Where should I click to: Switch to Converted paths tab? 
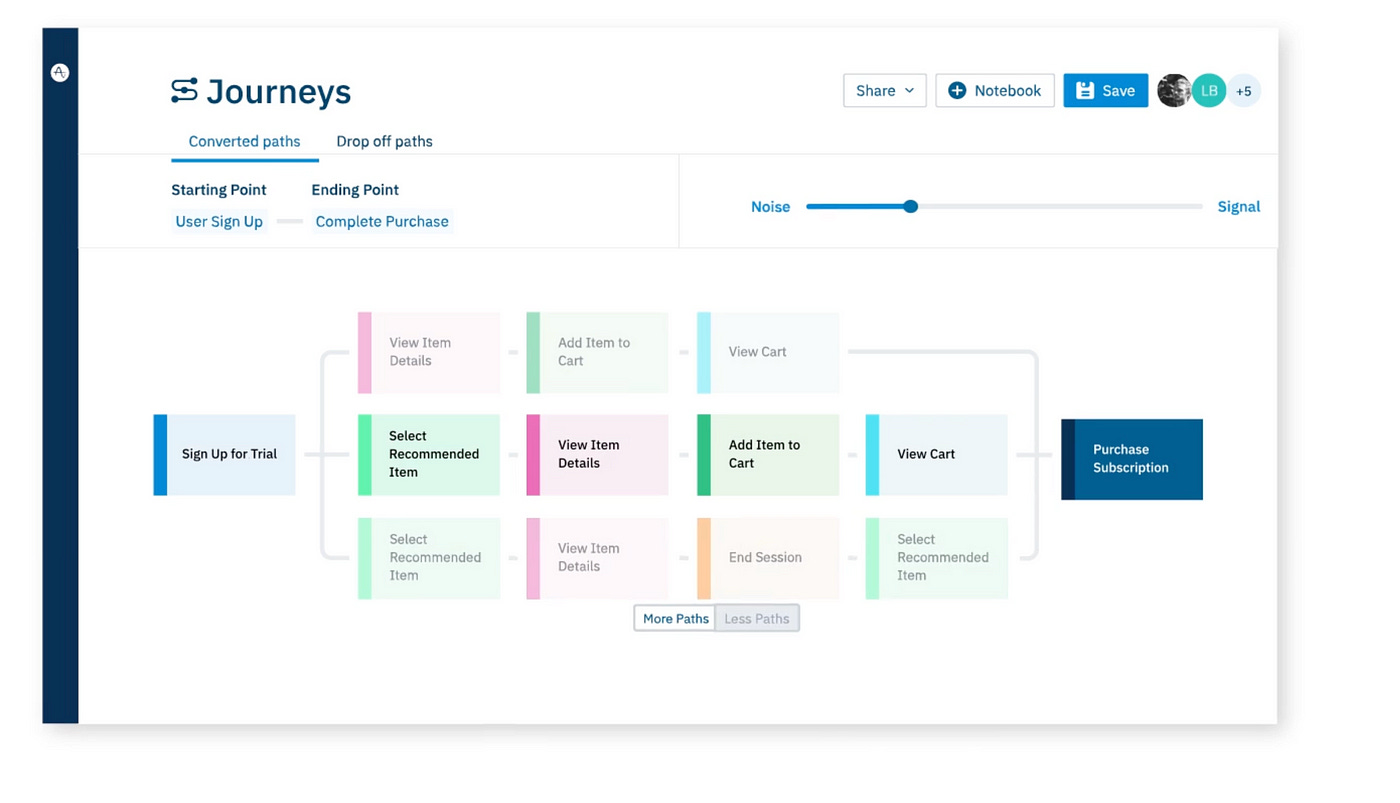tap(245, 142)
